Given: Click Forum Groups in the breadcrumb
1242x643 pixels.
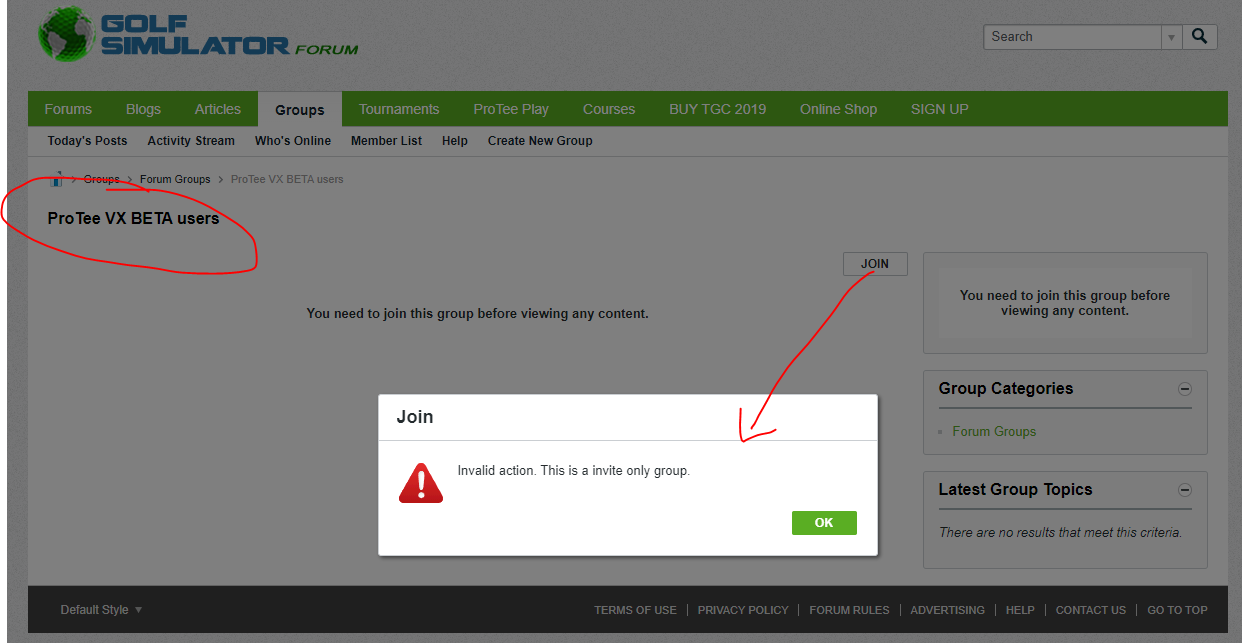Looking at the screenshot, I should (175, 180).
